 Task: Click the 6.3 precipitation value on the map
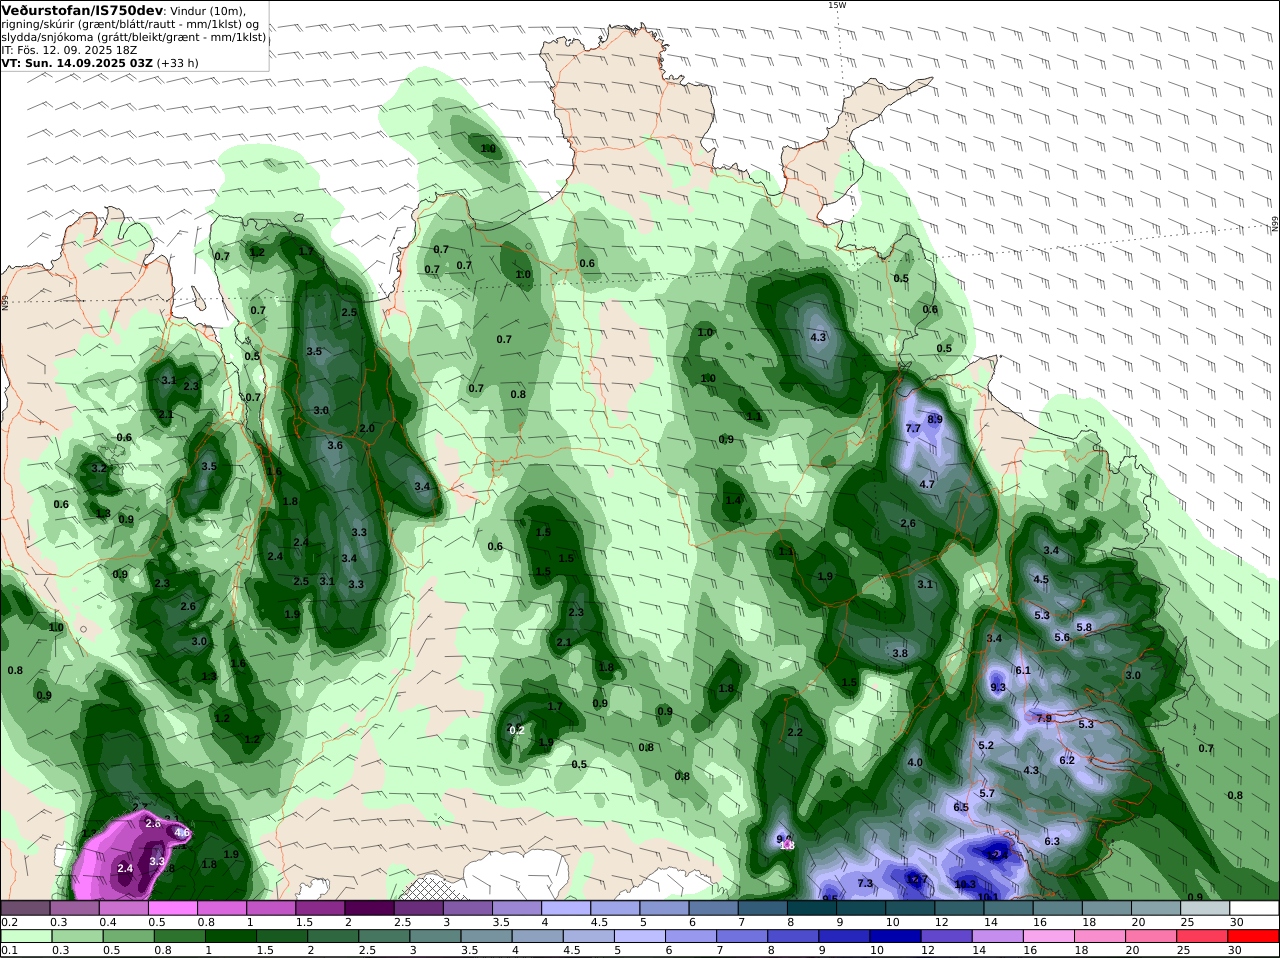[x=1052, y=841]
